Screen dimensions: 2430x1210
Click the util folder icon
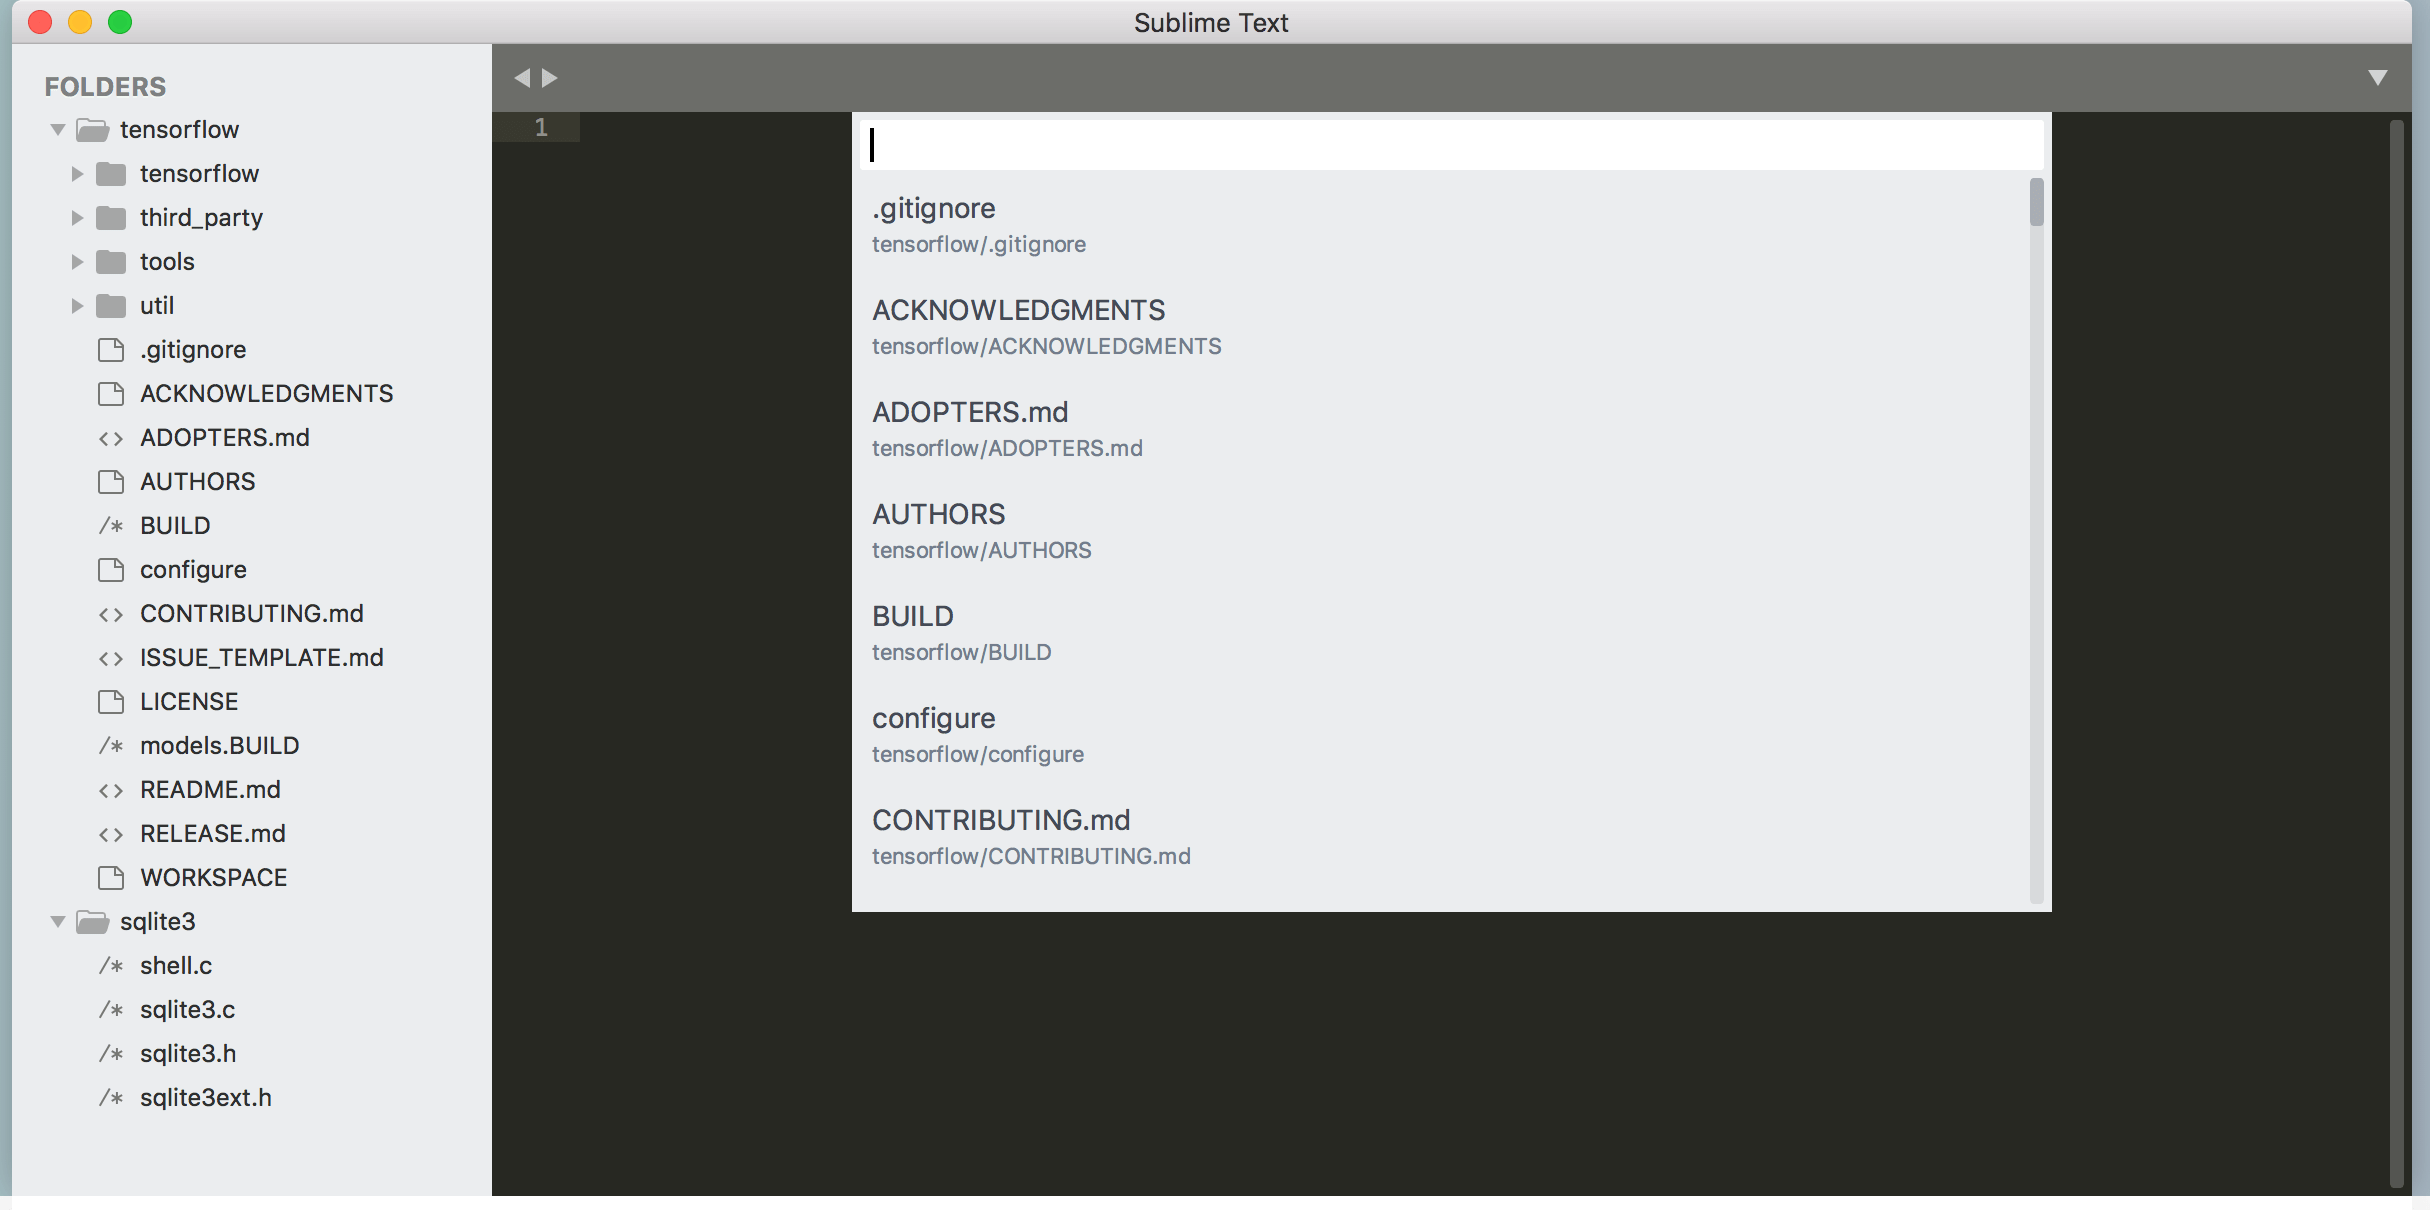(111, 306)
